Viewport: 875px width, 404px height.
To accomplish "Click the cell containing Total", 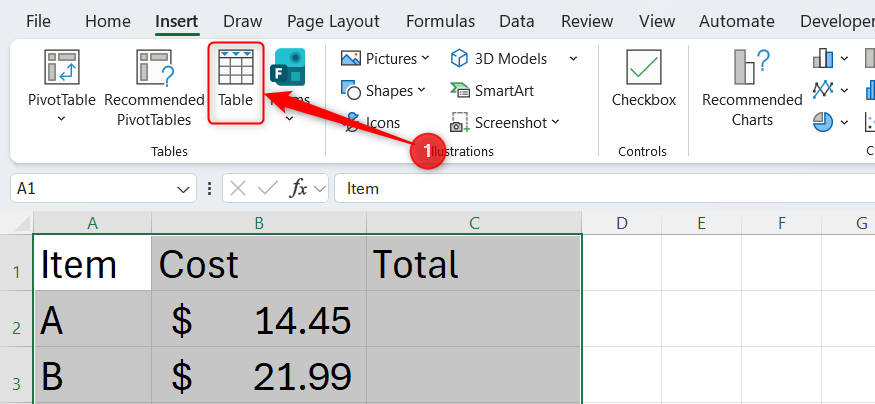I will [474, 263].
